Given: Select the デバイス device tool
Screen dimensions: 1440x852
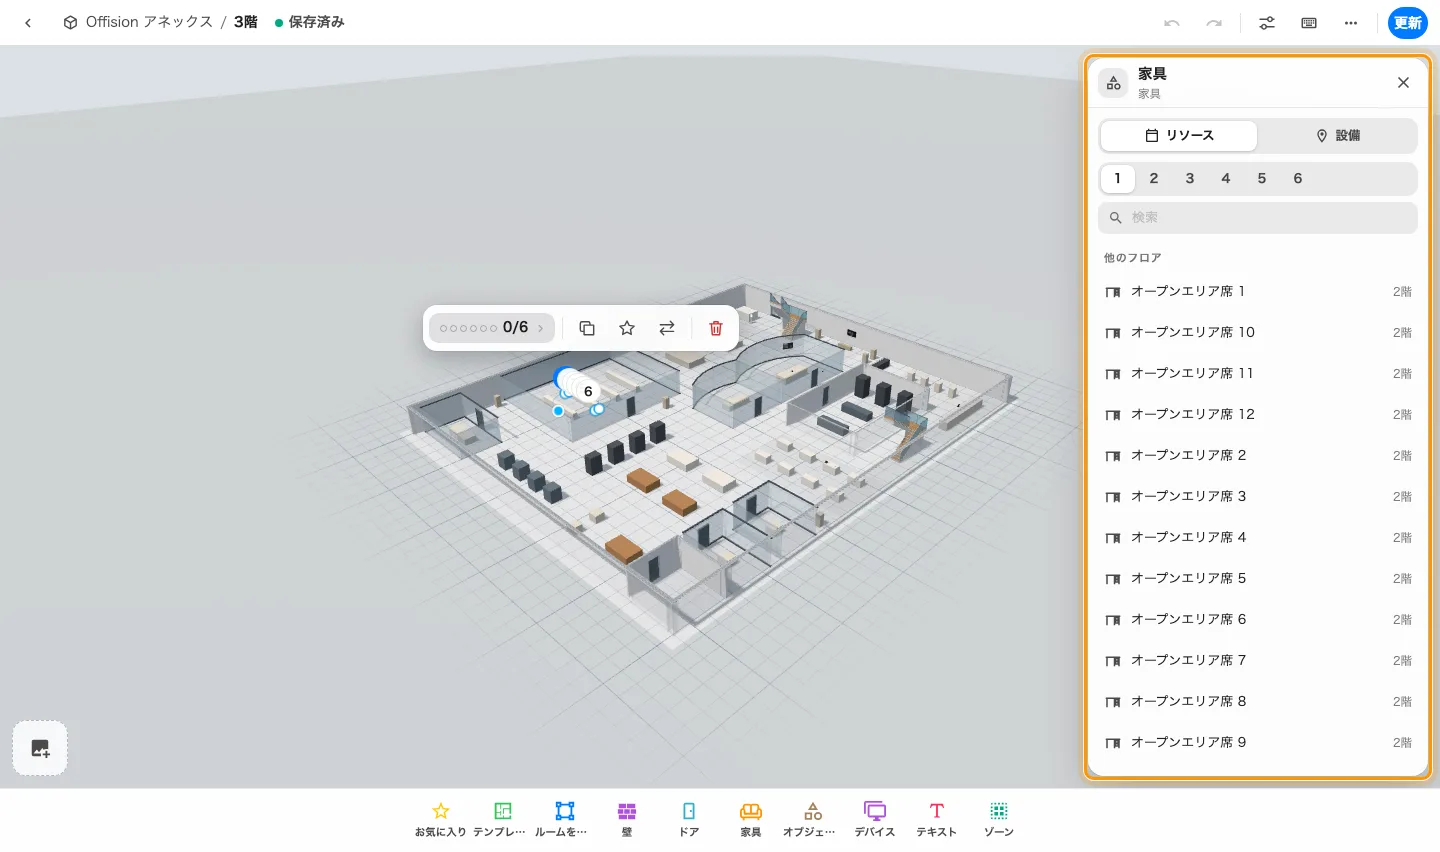Looking at the screenshot, I should 875,819.
